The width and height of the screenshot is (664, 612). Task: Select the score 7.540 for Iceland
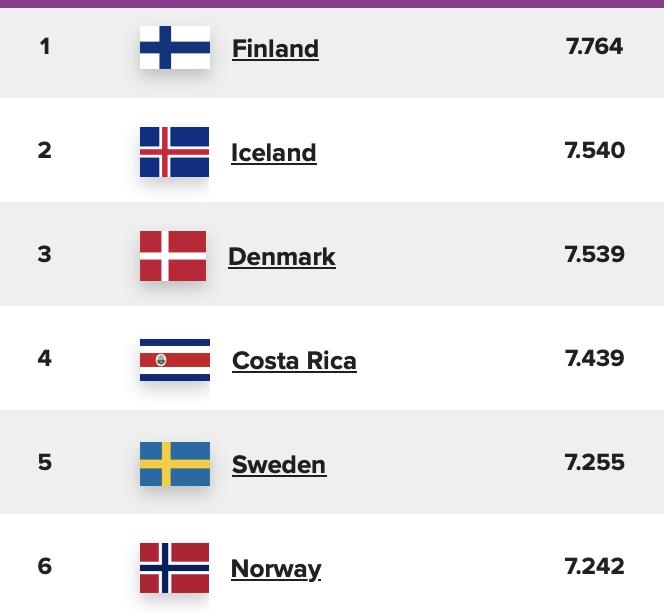(595, 150)
